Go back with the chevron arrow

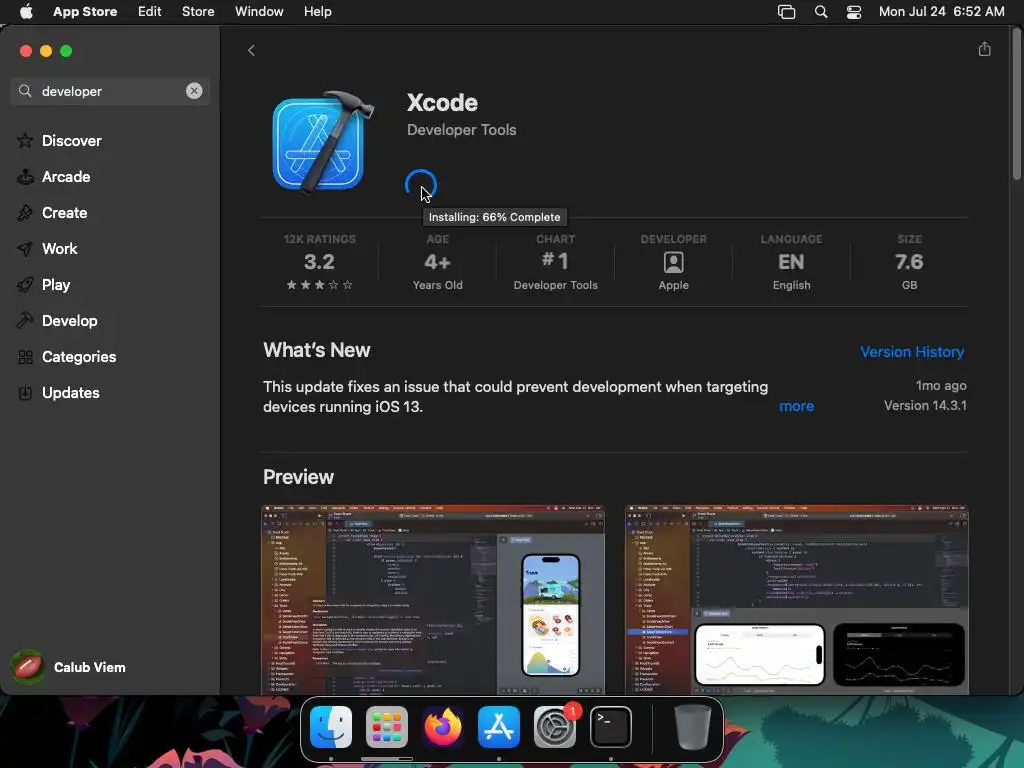[251, 50]
